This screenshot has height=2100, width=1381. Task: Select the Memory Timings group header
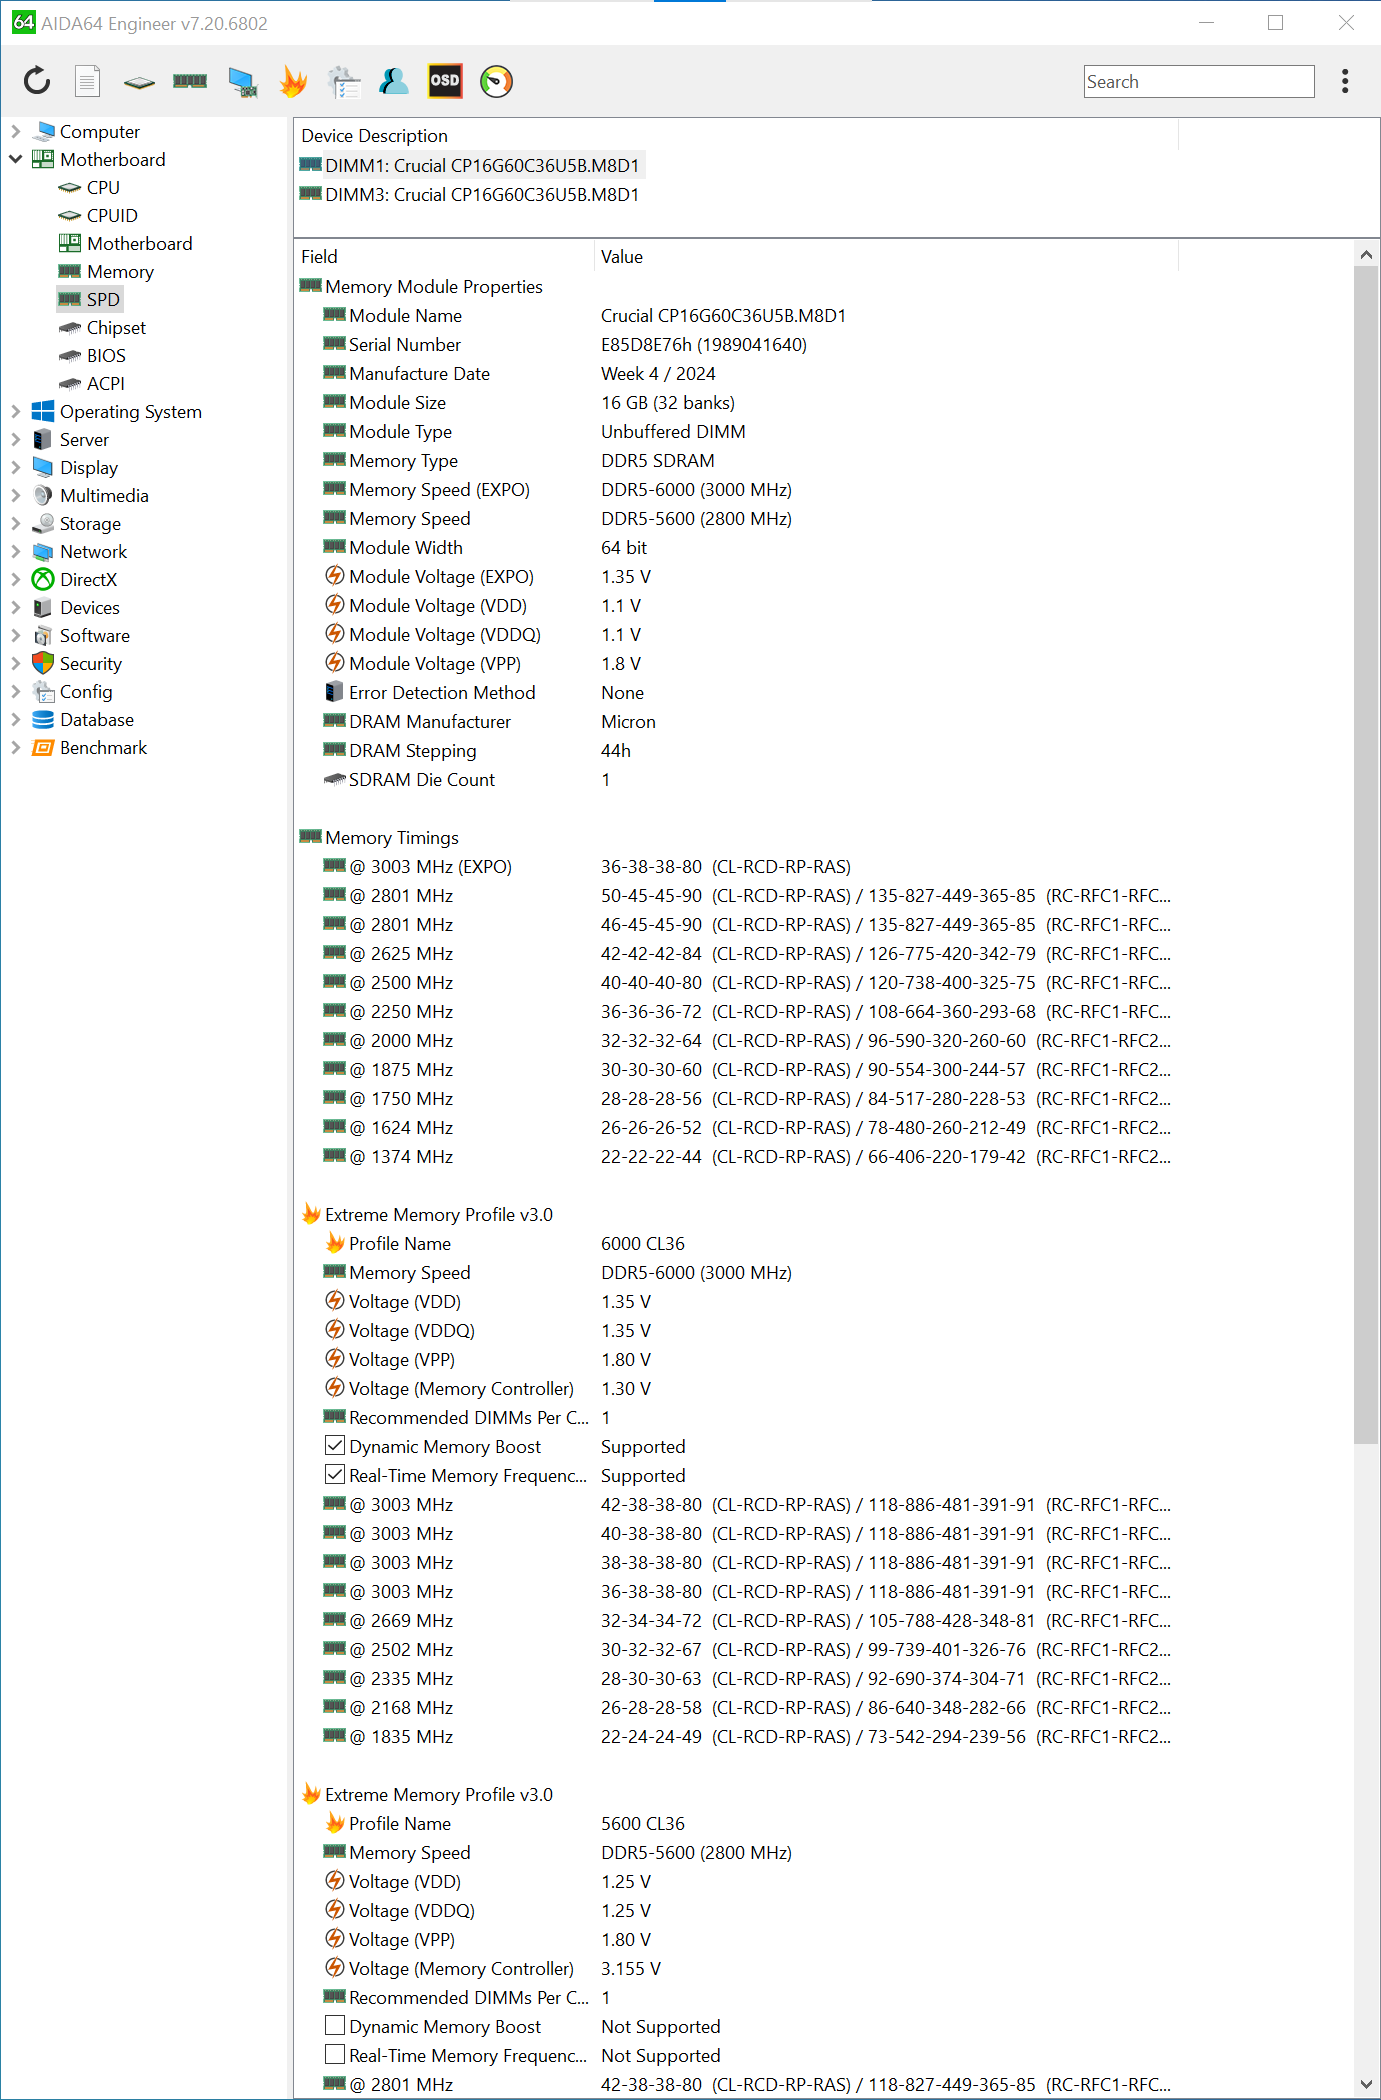point(736,837)
